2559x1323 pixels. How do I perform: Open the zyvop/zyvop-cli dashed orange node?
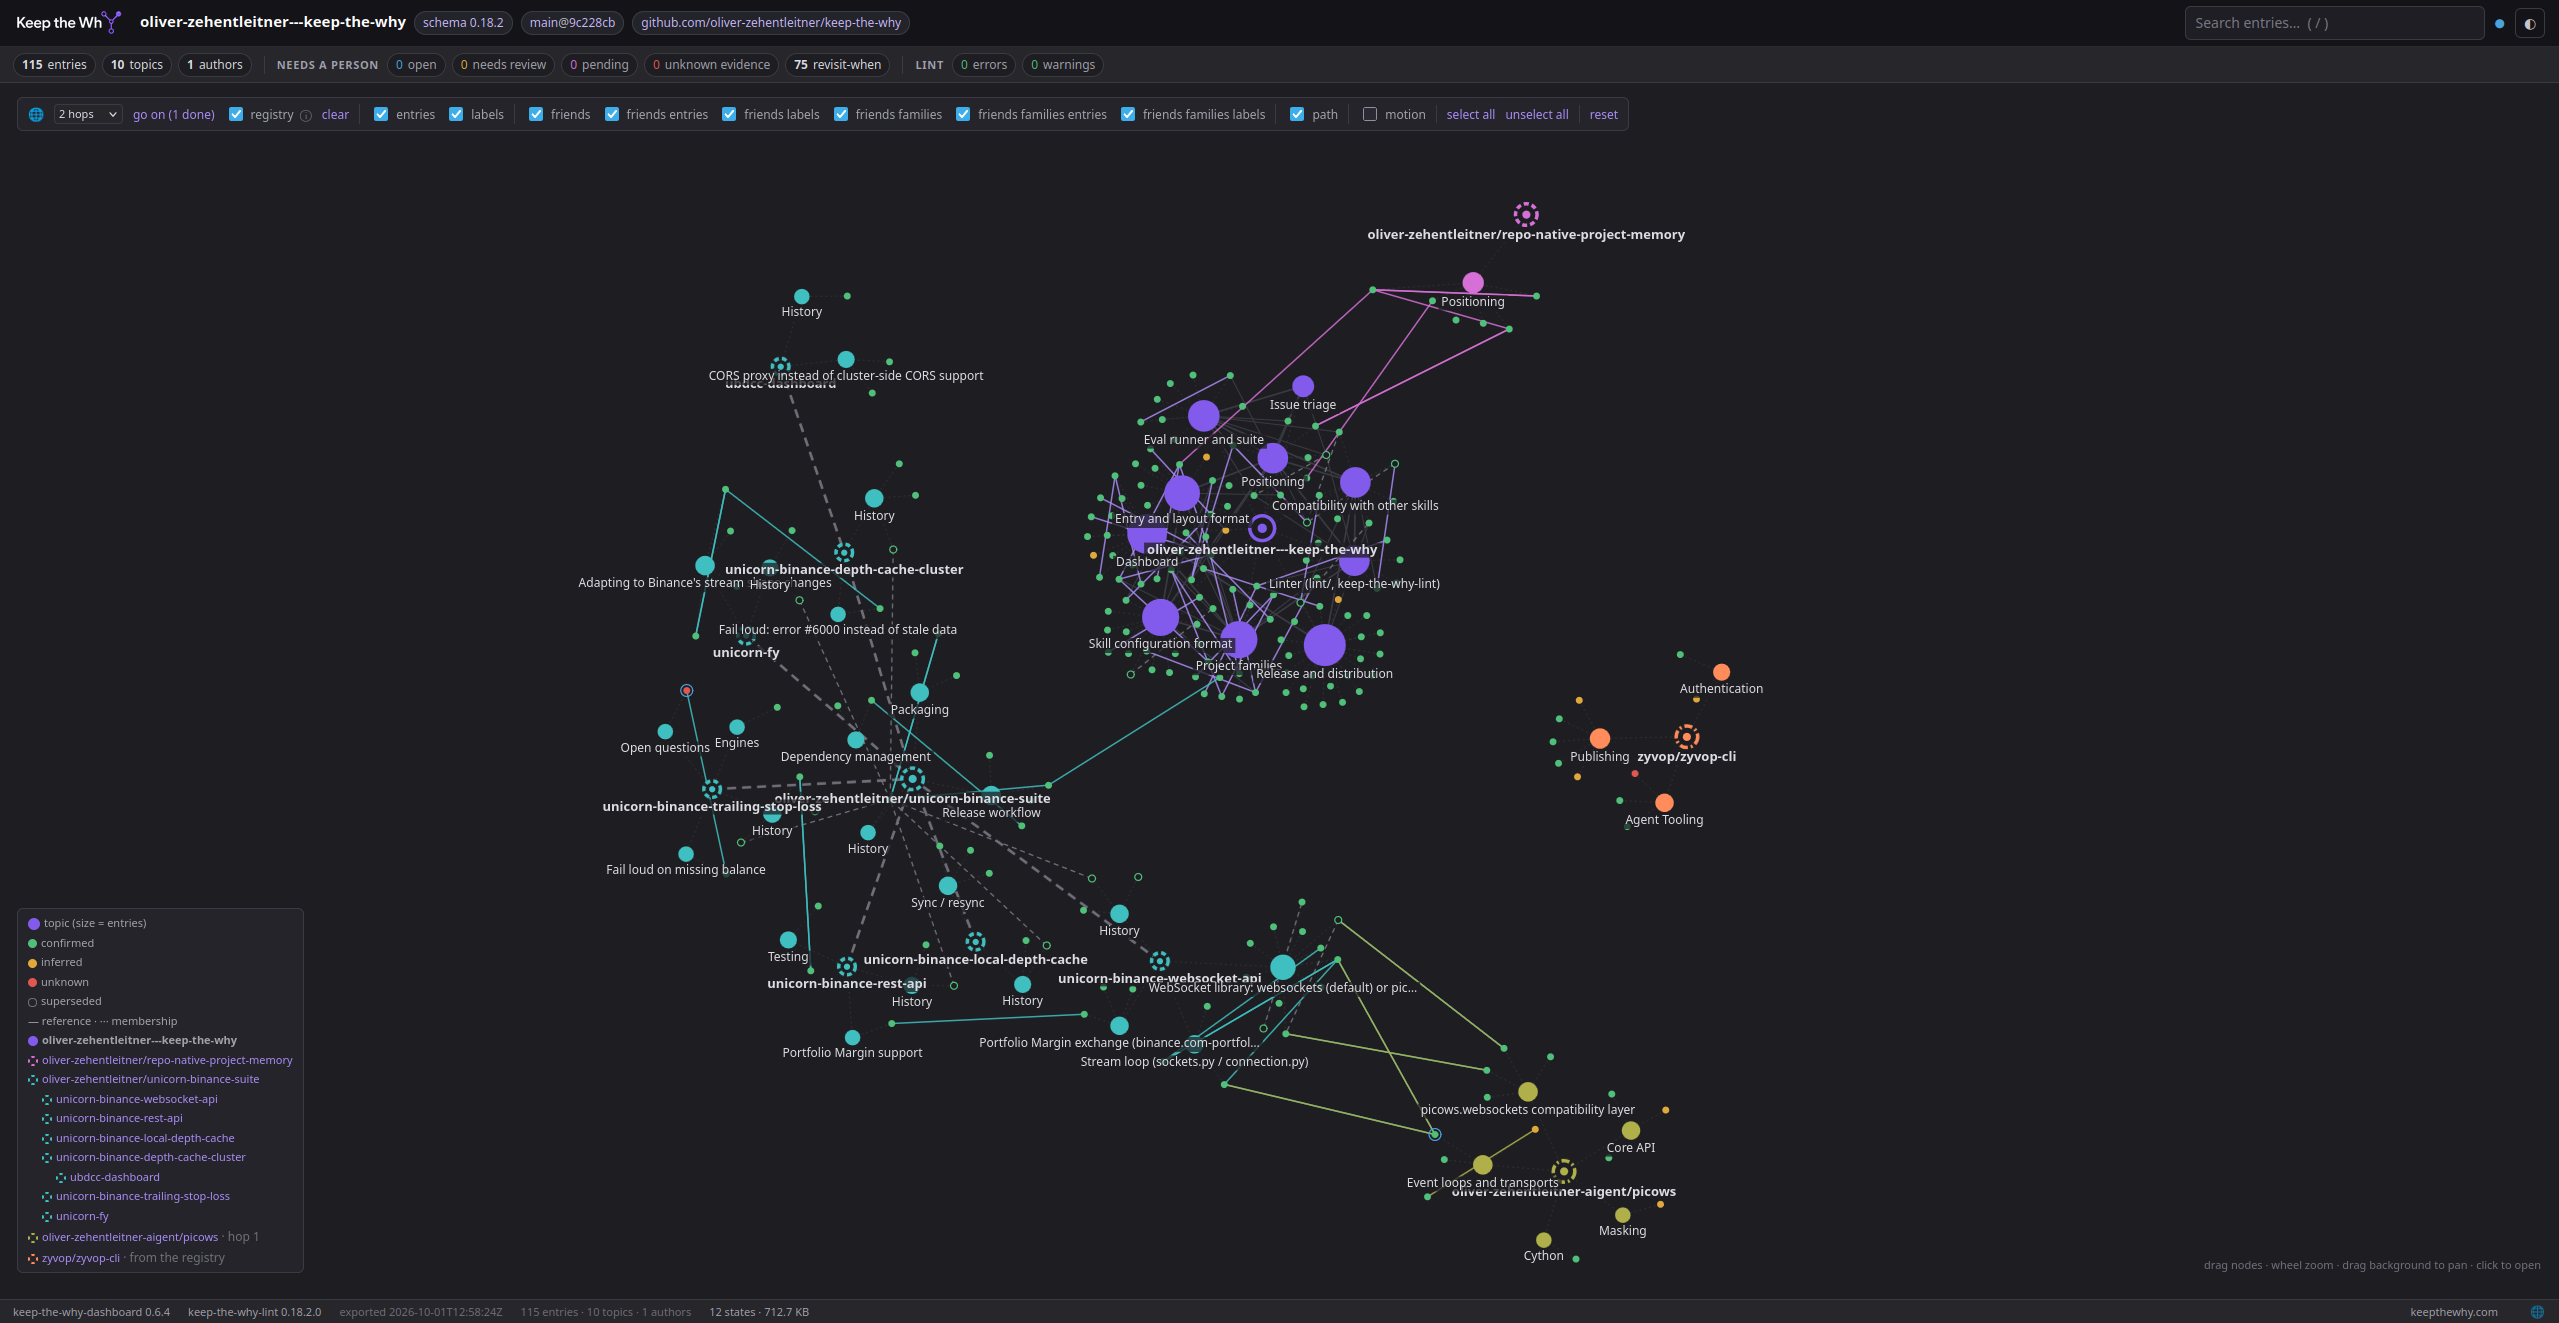point(1686,737)
